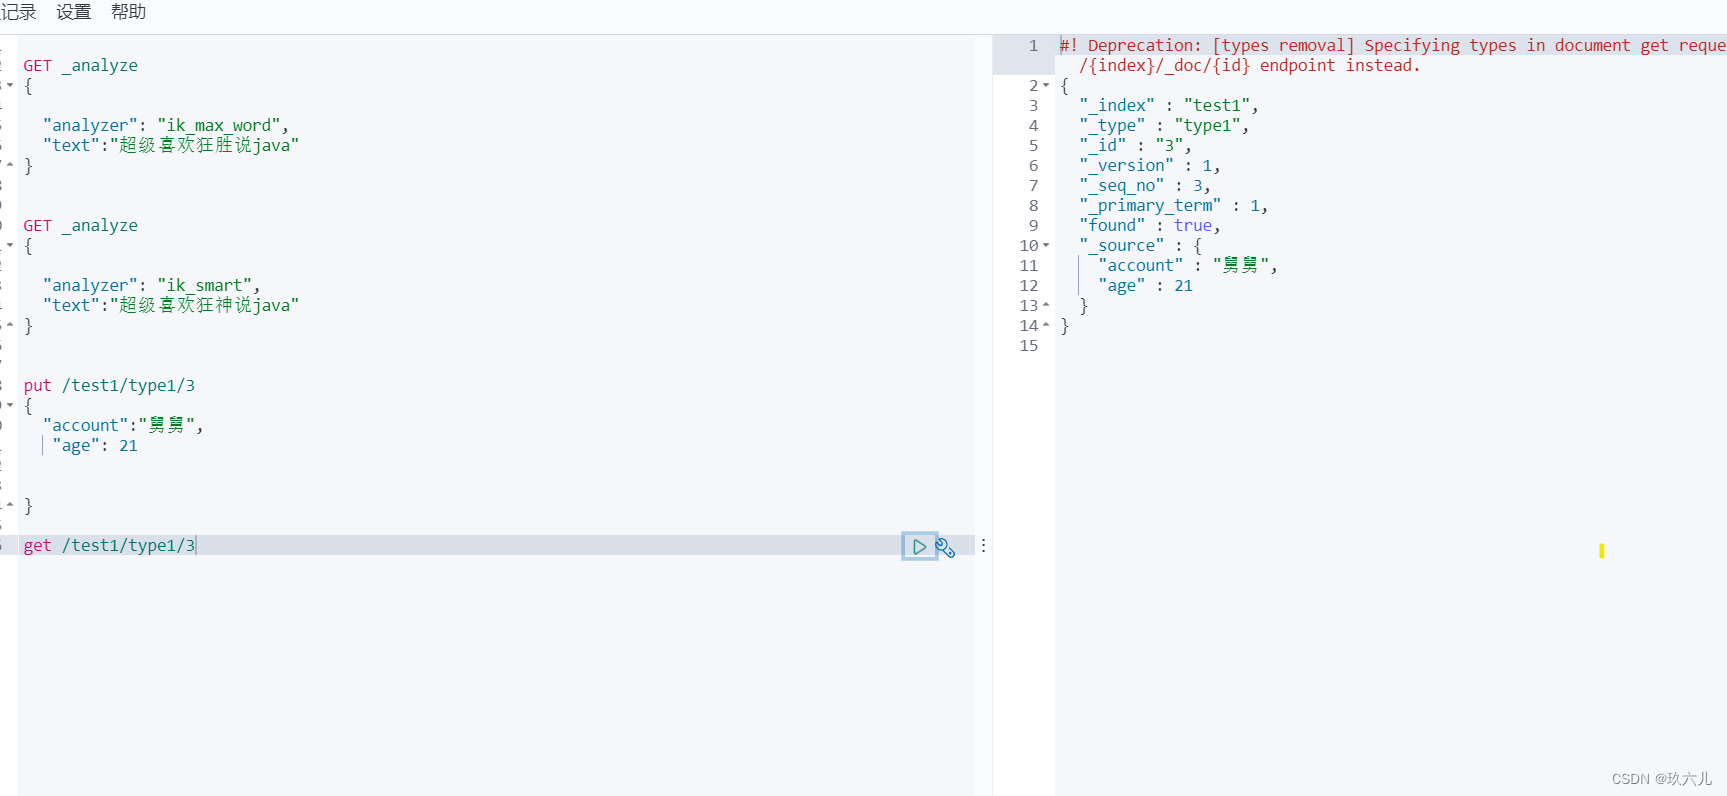Click the /{index}/_doc/{id} endpoint text
1727x796 pixels.
pos(1249,66)
